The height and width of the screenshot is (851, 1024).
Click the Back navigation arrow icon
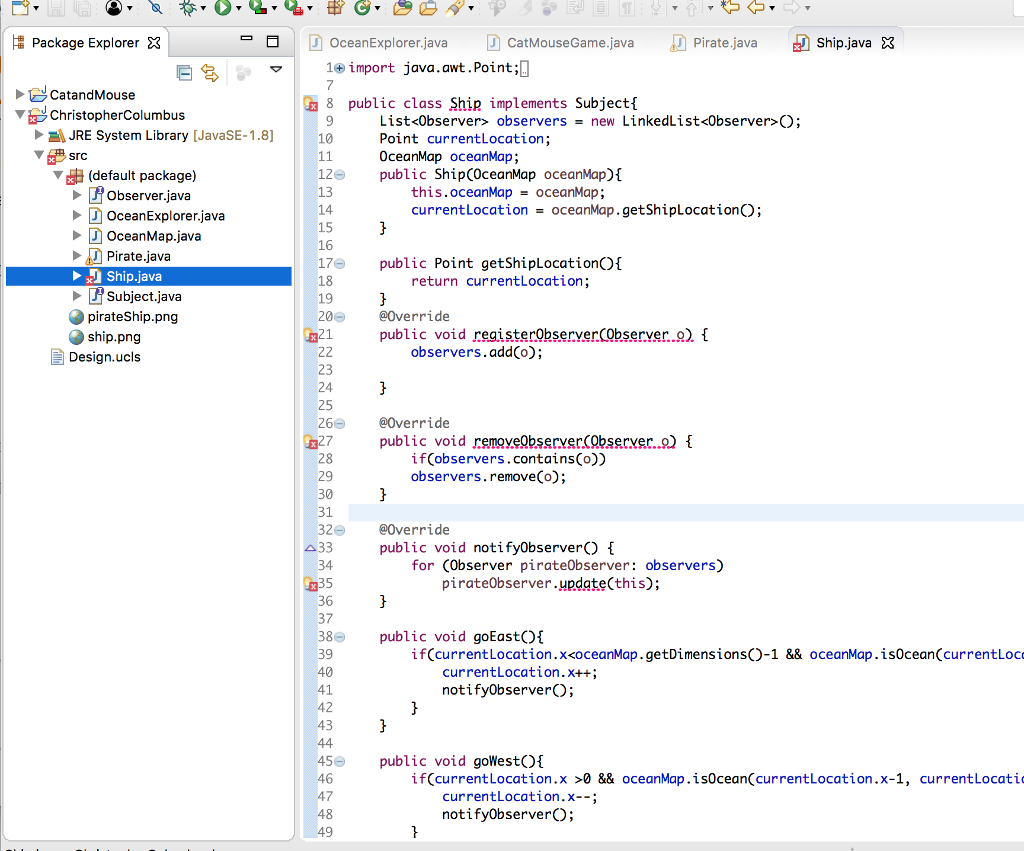[757, 8]
